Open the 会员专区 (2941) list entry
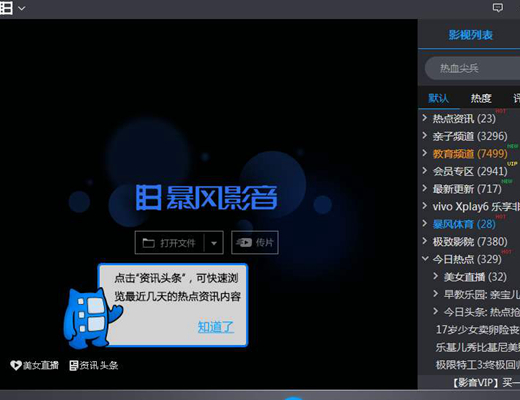This screenshot has width=520, height=400. pos(470,171)
